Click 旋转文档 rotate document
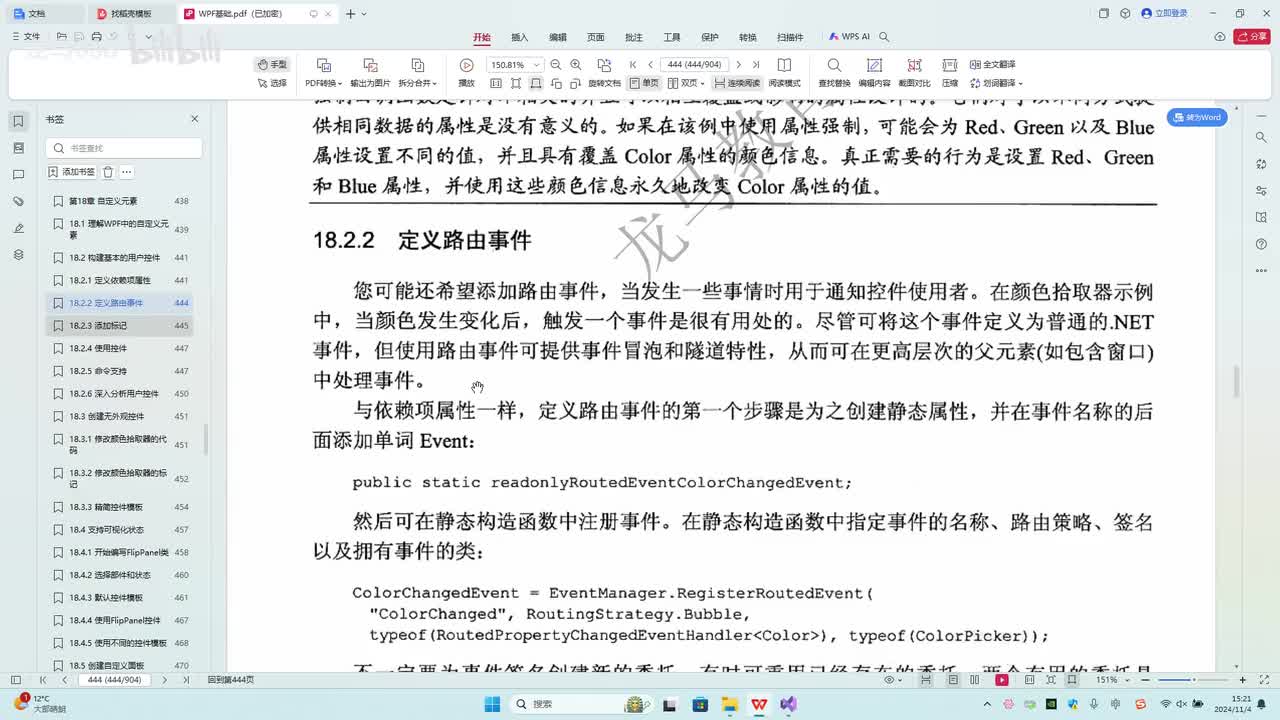This screenshot has width=1280, height=720. [604, 73]
